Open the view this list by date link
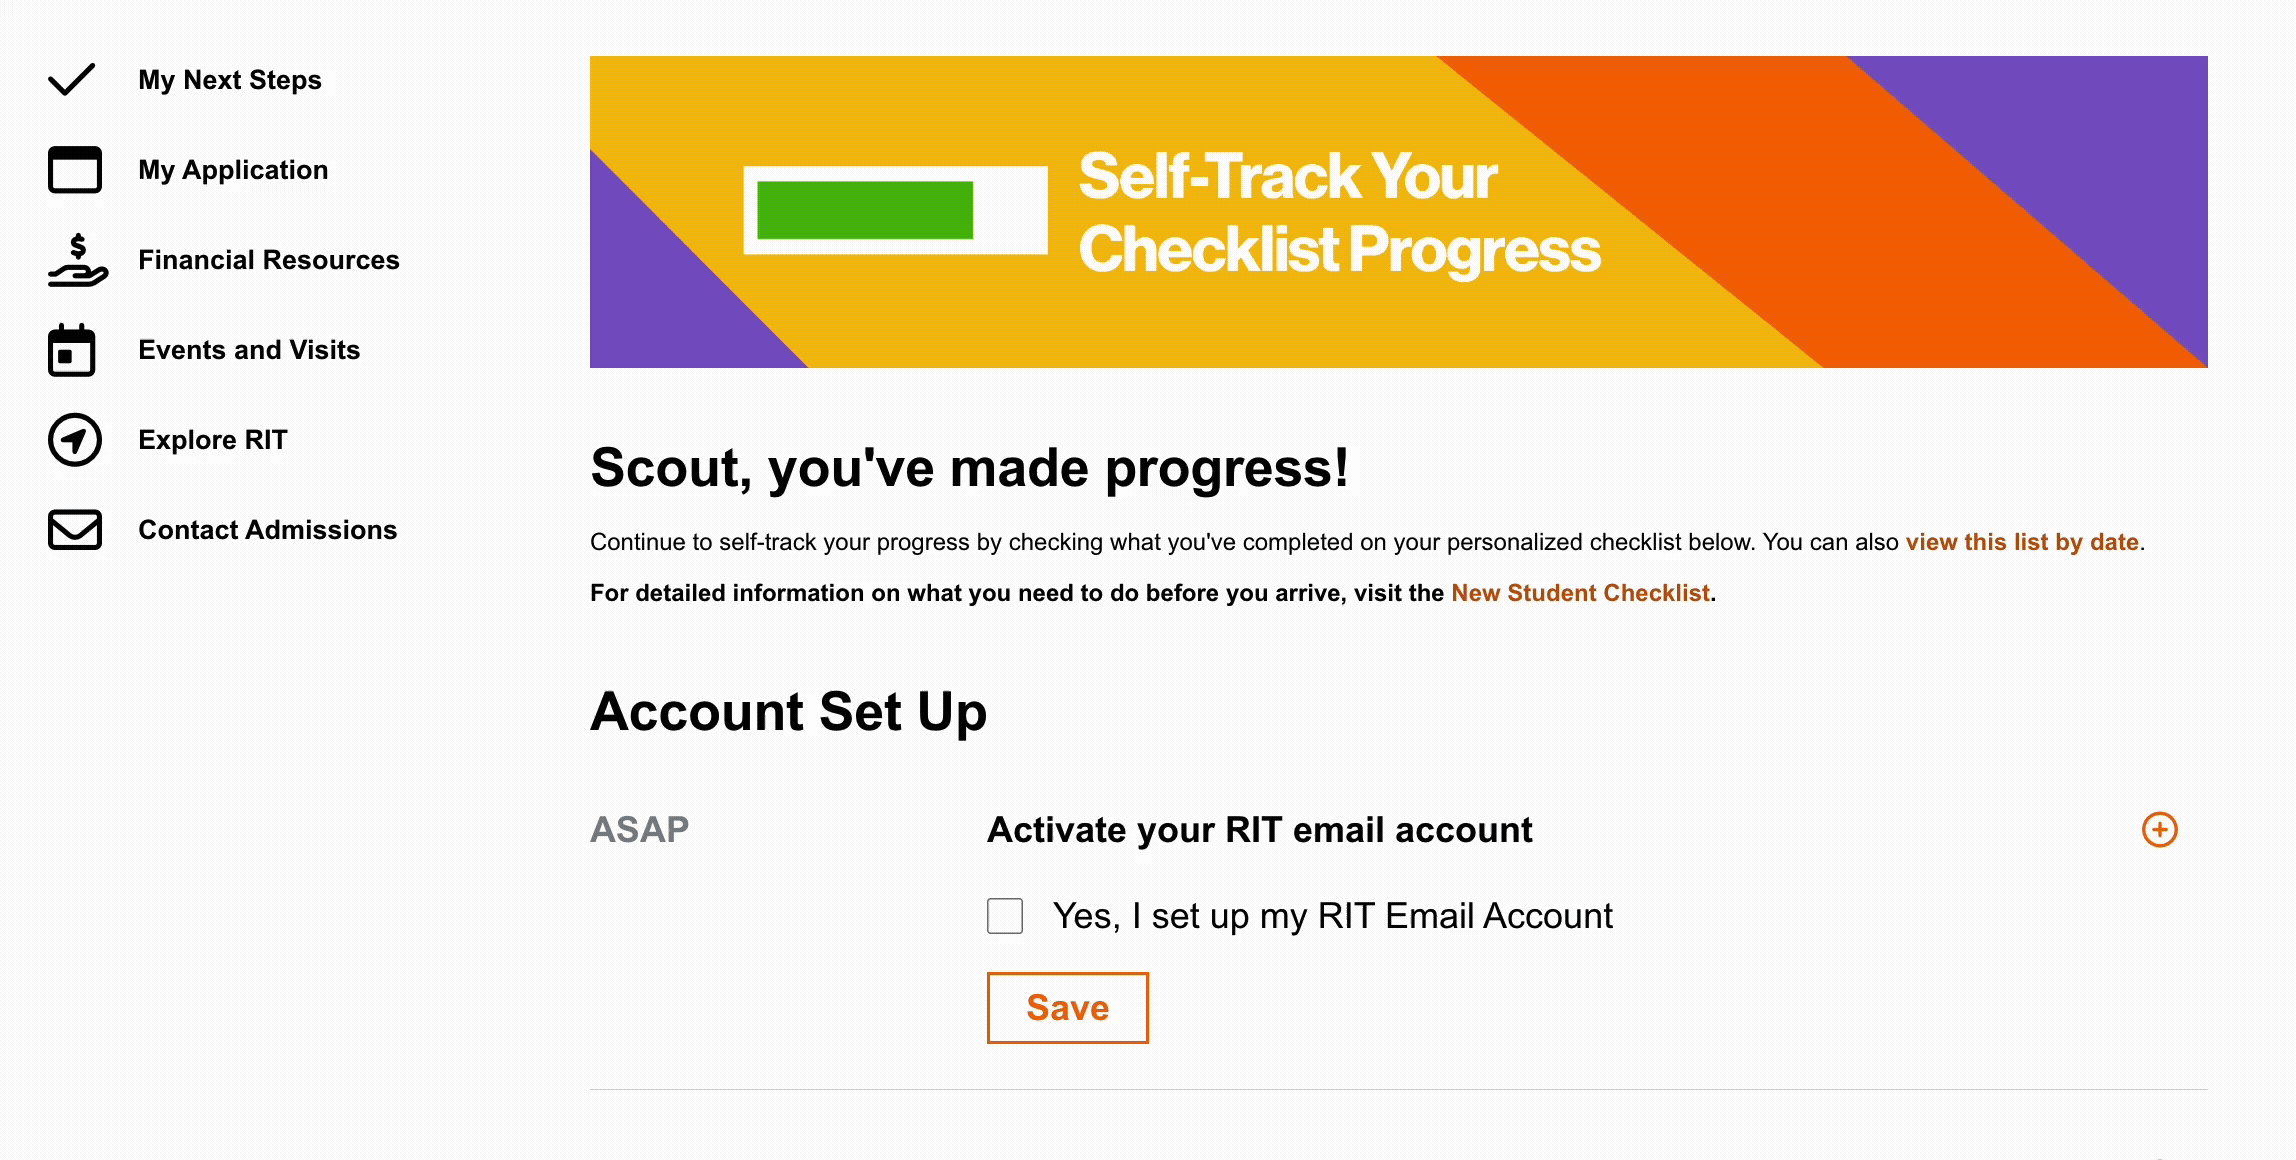The width and height of the screenshot is (2296, 1160). point(2022,541)
